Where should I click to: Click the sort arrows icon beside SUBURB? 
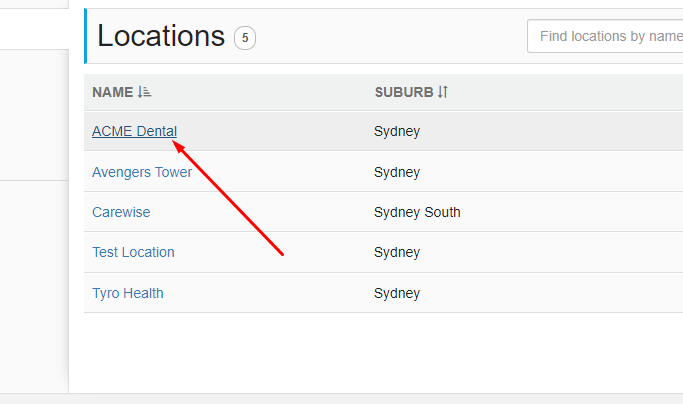(x=443, y=92)
